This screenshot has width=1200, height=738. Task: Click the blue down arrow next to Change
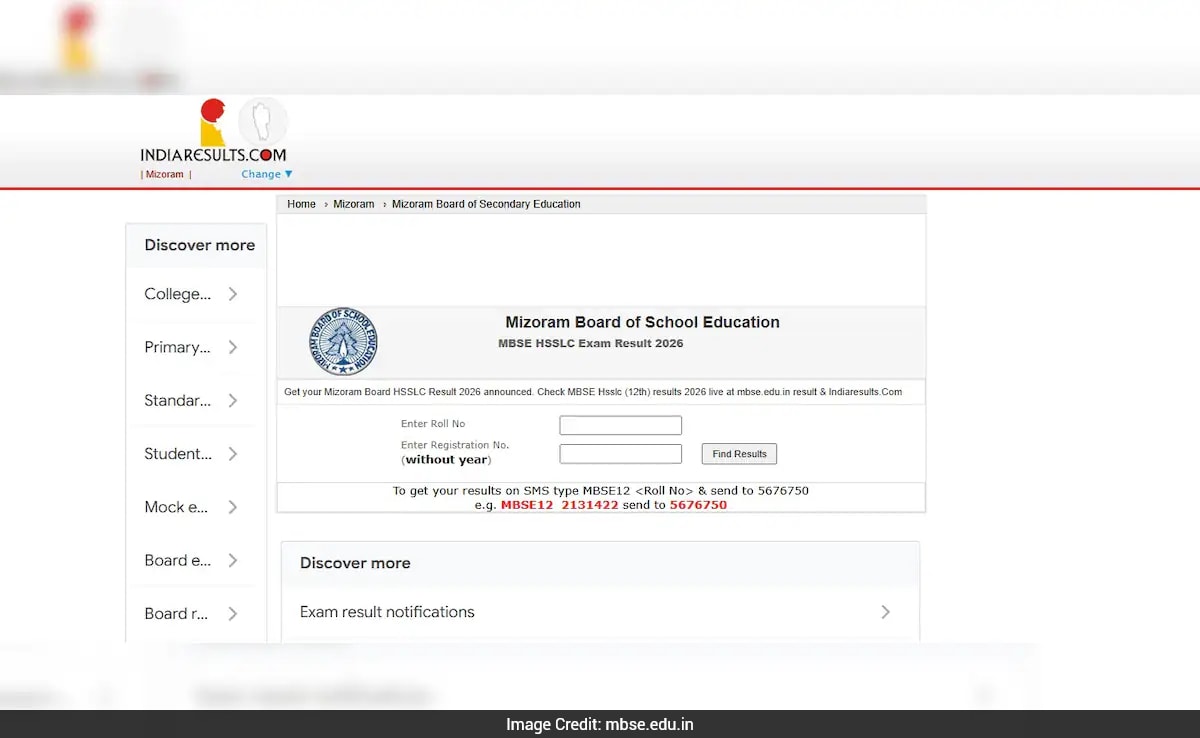288,173
